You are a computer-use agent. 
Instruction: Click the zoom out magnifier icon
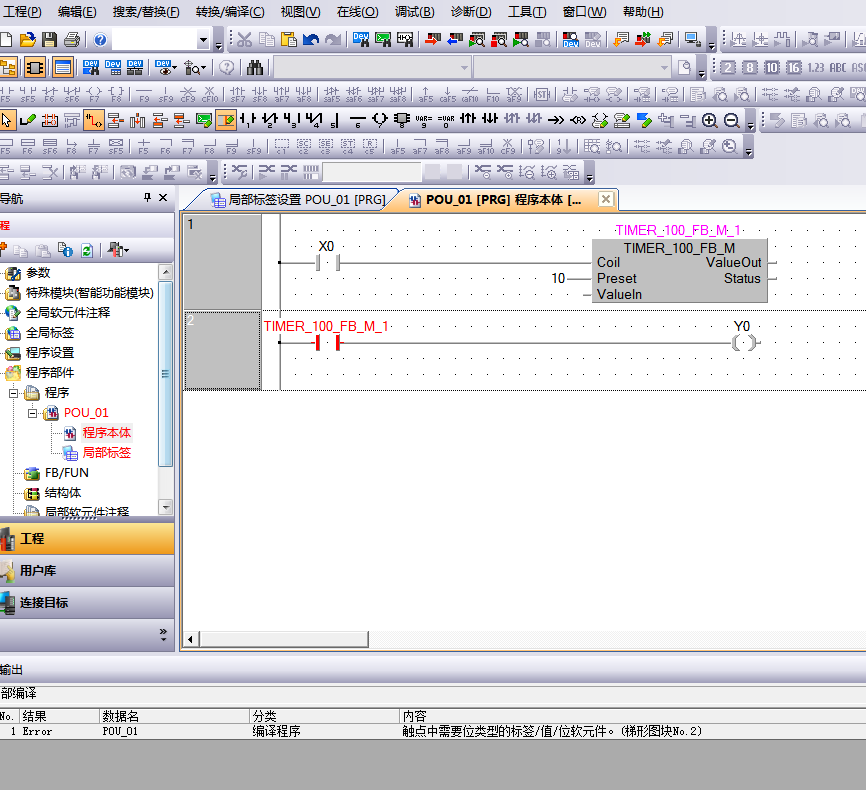[x=731, y=121]
